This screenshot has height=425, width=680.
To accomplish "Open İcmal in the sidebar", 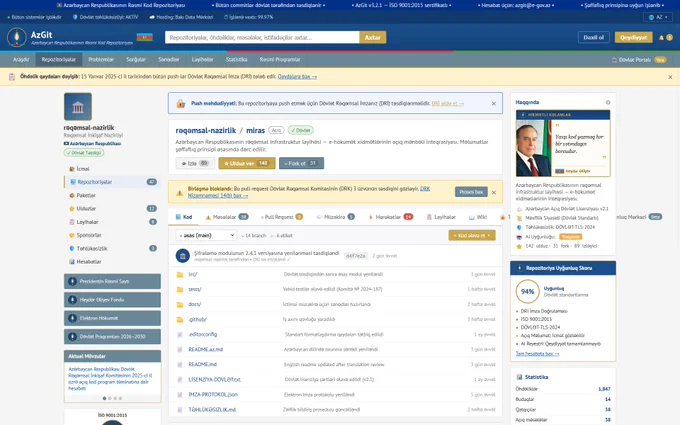I will [x=112, y=169].
